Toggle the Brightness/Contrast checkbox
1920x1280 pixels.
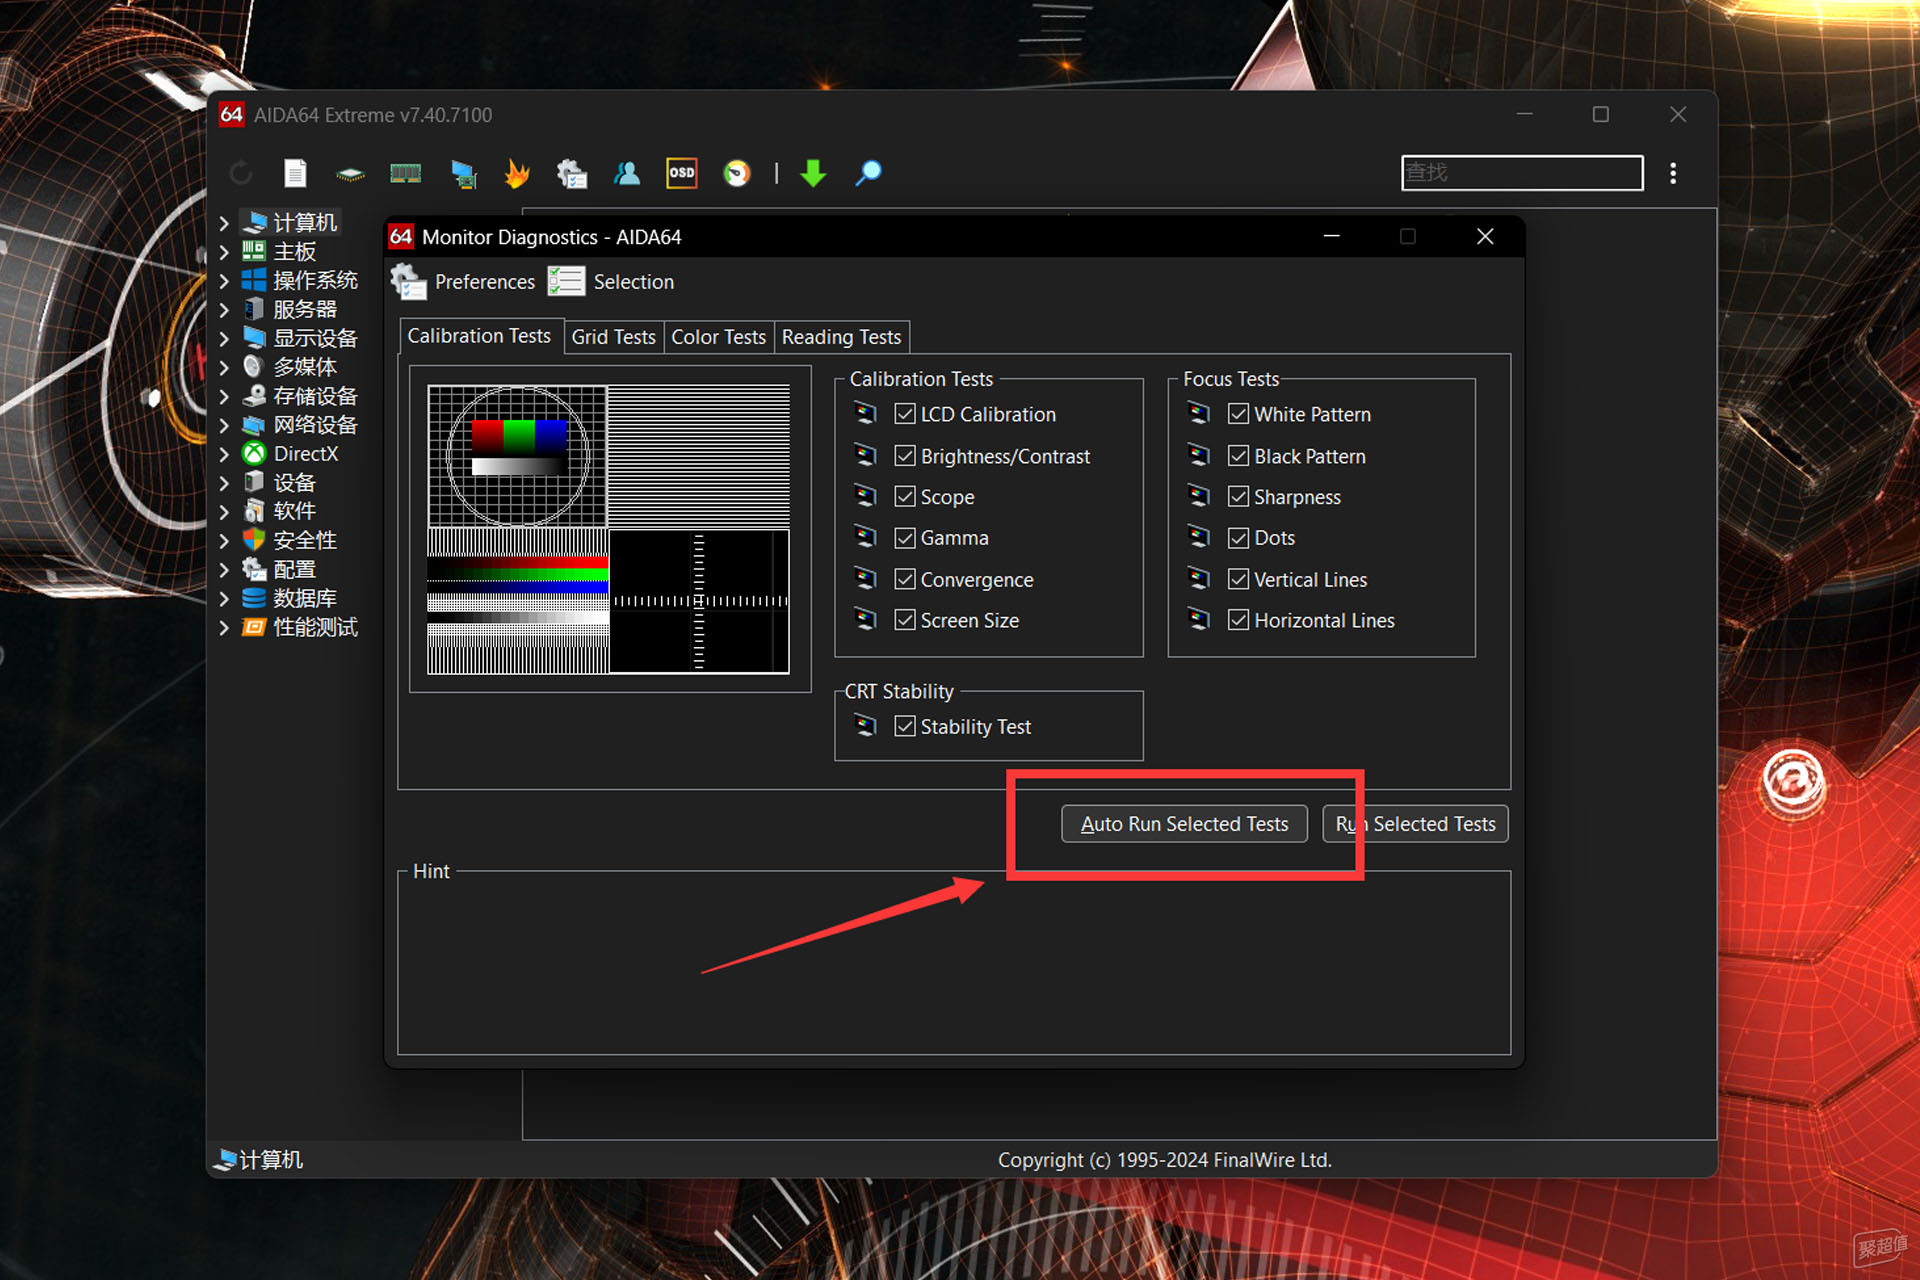point(905,456)
